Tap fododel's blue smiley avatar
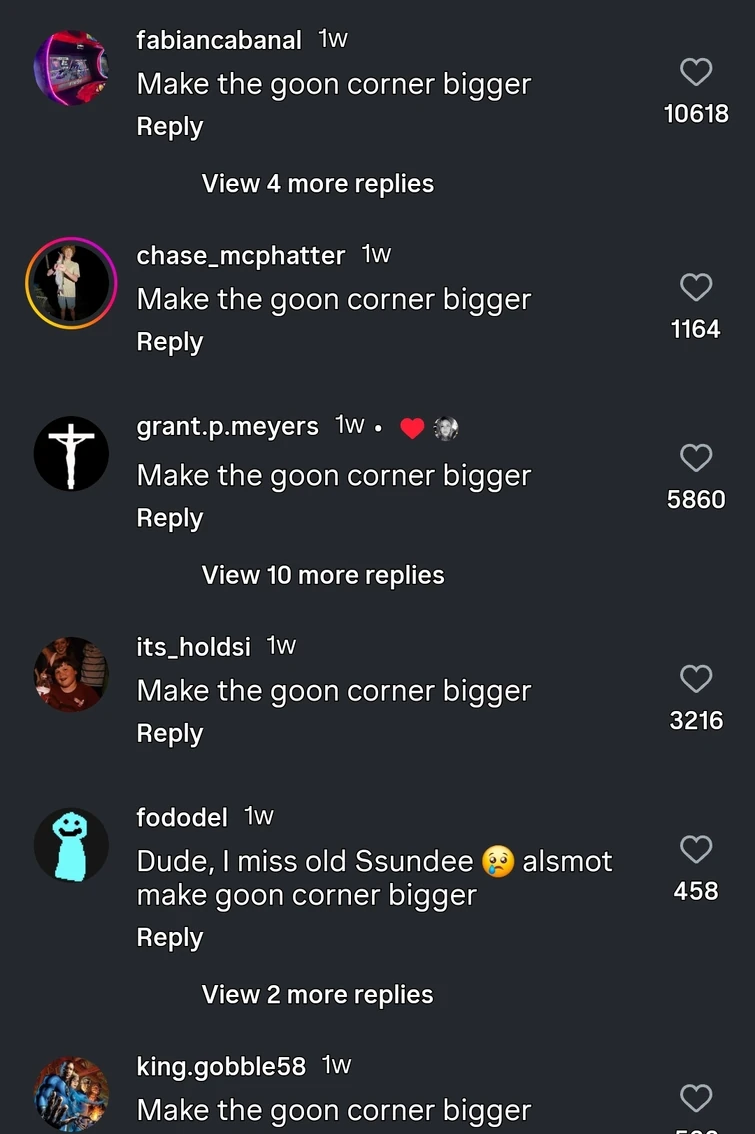The width and height of the screenshot is (755, 1134). tap(71, 845)
